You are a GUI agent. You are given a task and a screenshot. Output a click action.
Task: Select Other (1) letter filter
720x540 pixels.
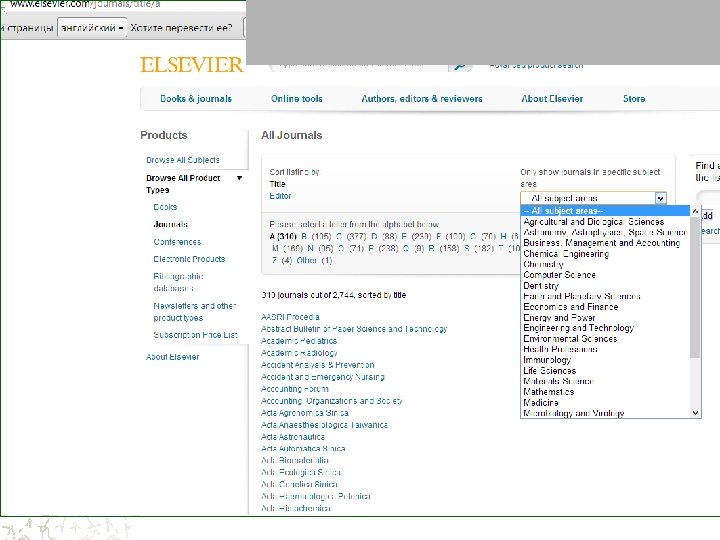(314, 260)
